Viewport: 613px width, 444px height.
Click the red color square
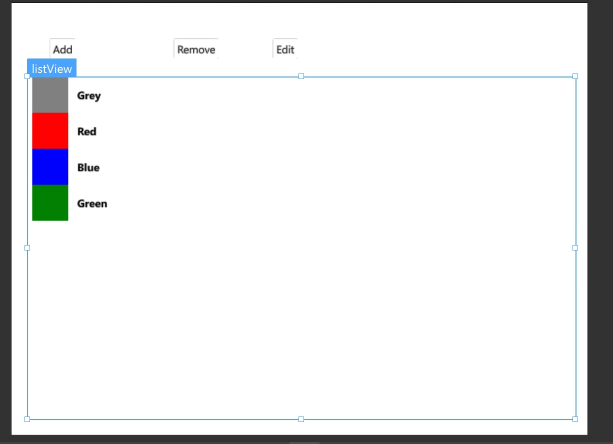[x=50, y=131]
